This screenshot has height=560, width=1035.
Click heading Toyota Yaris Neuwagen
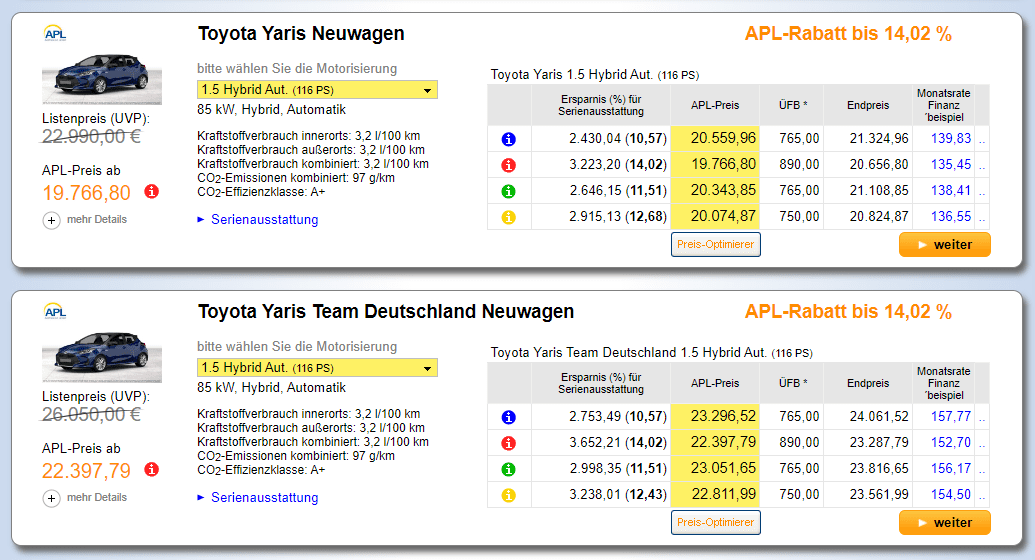tap(301, 34)
